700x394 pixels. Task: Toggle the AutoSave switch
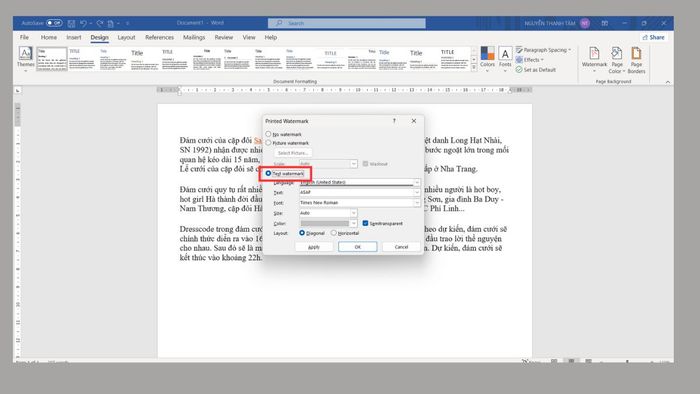point(54,23)
